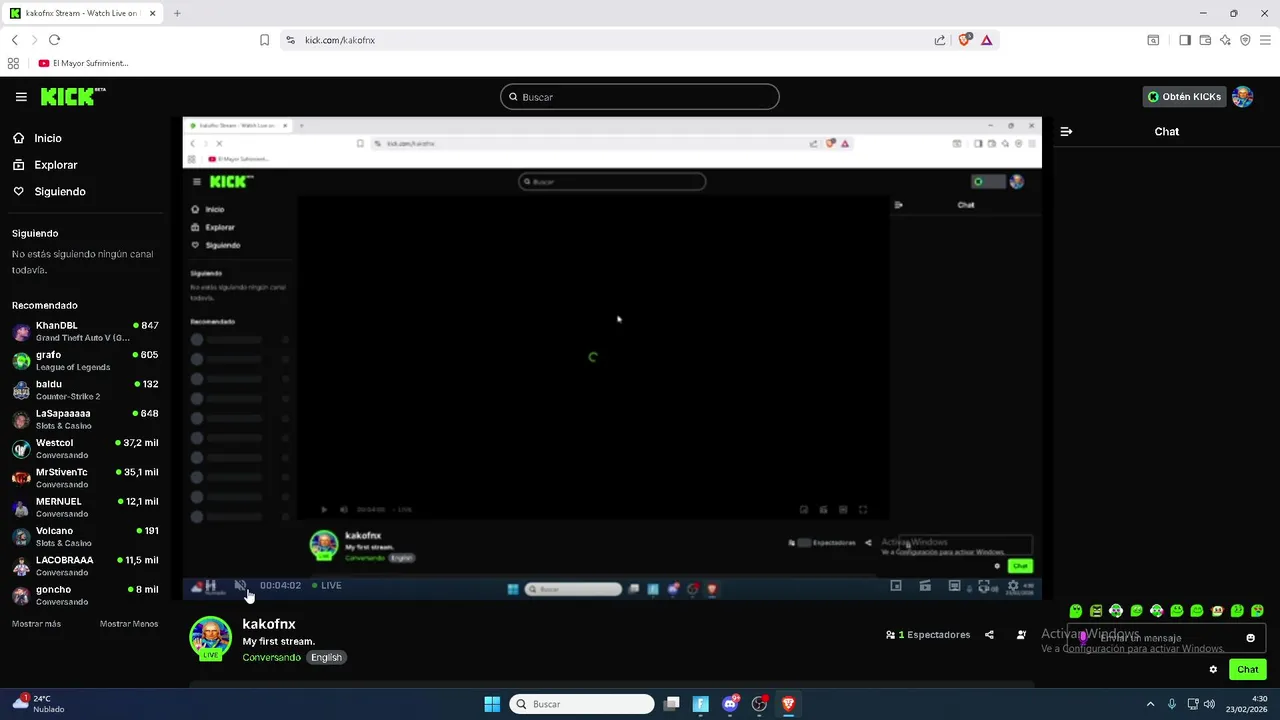Toggle the Brave sidebar panel icon

(x=1185, y=40)
